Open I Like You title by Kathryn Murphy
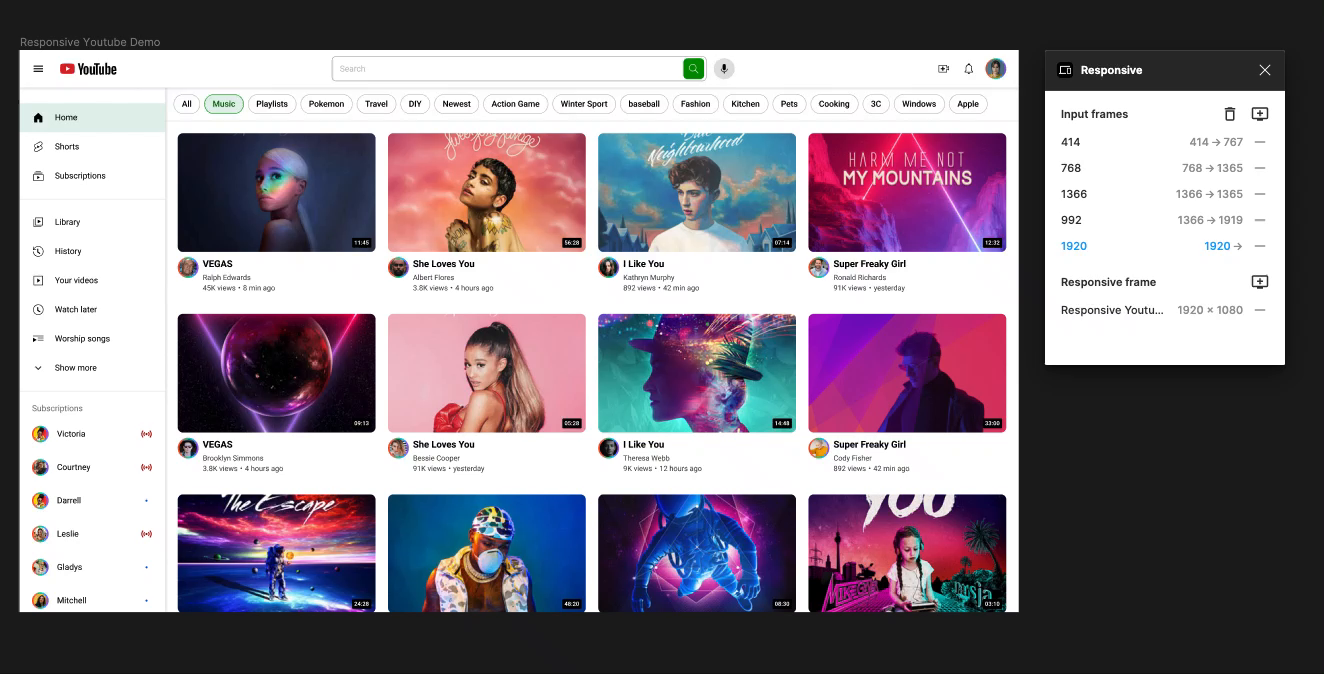Screen dimensions: 1324x674 coord(644,264)
